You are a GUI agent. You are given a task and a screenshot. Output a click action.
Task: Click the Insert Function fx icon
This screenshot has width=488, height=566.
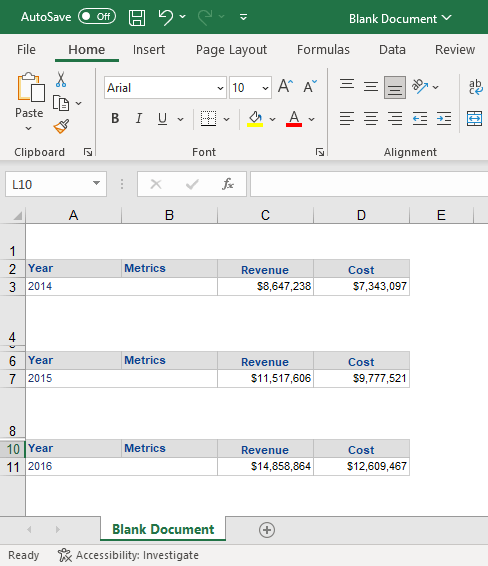point(228,184)
